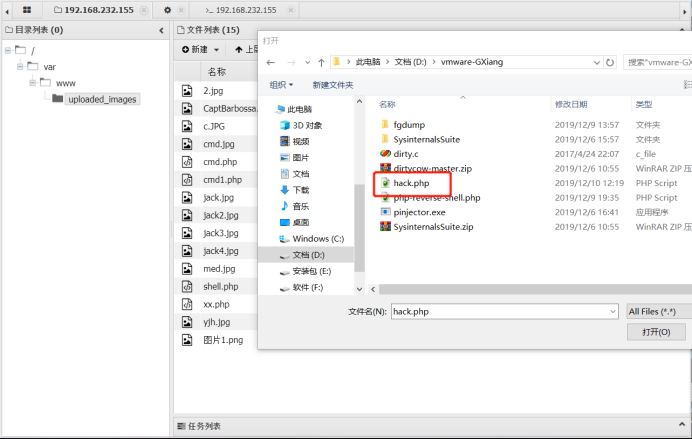Select 此电脑 in the navigation pane
692x439 pixels.
[300, 109]
